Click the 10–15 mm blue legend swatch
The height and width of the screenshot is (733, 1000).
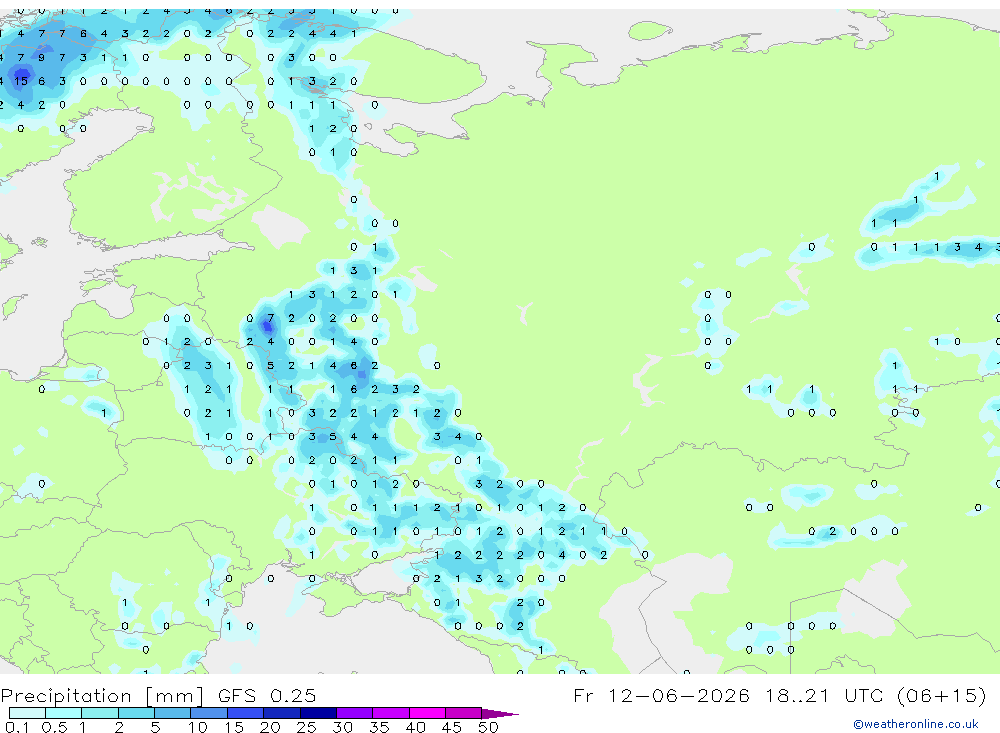pyautogui.click(x=209, y=713)
